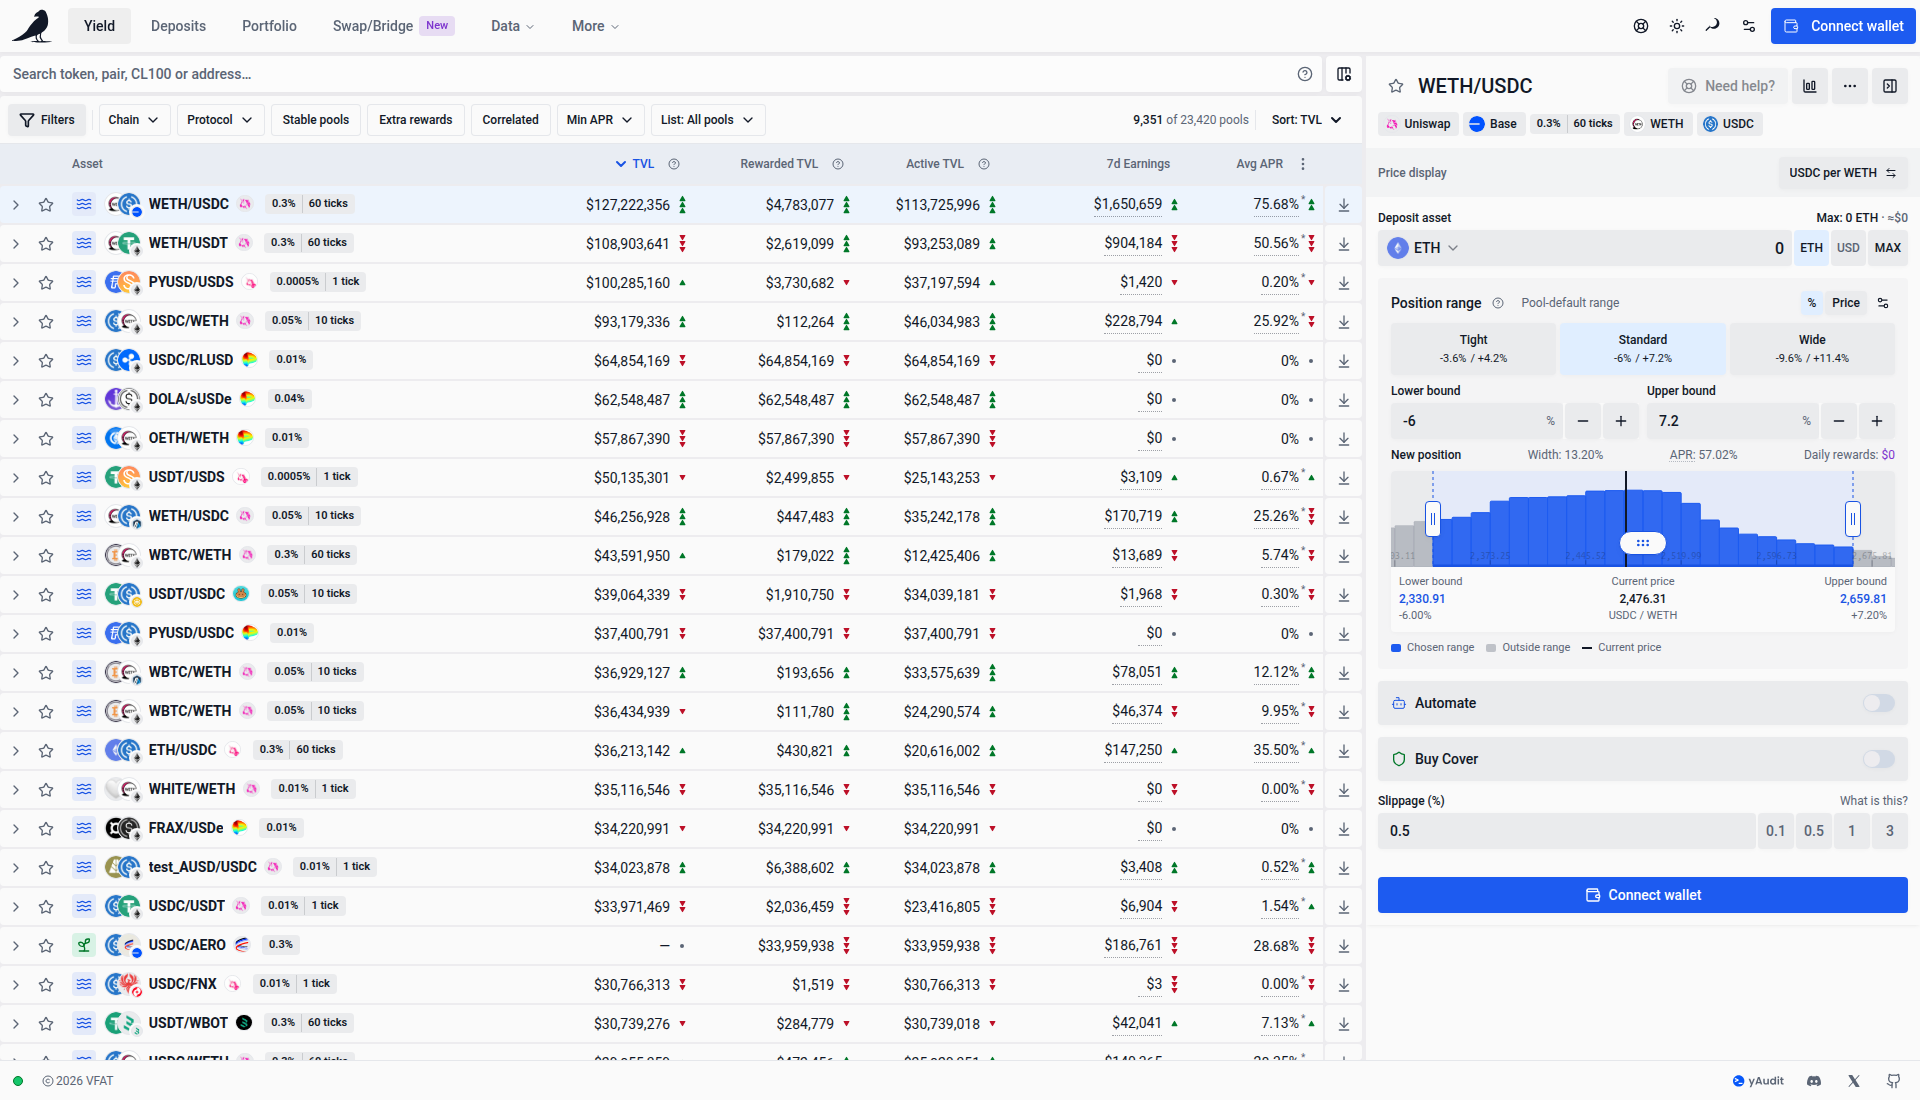
Task: Expand the USDC/RLUSD row chevron
Action: (15, 361)
